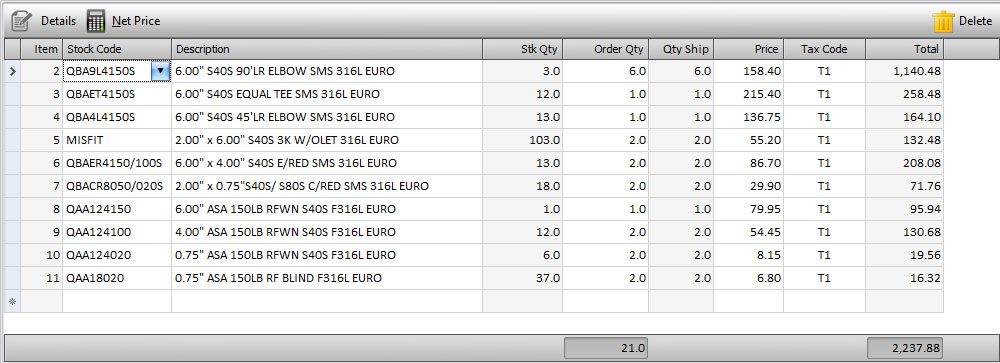
Task: Click the price cell 55.20
Action: click(748, 140)
